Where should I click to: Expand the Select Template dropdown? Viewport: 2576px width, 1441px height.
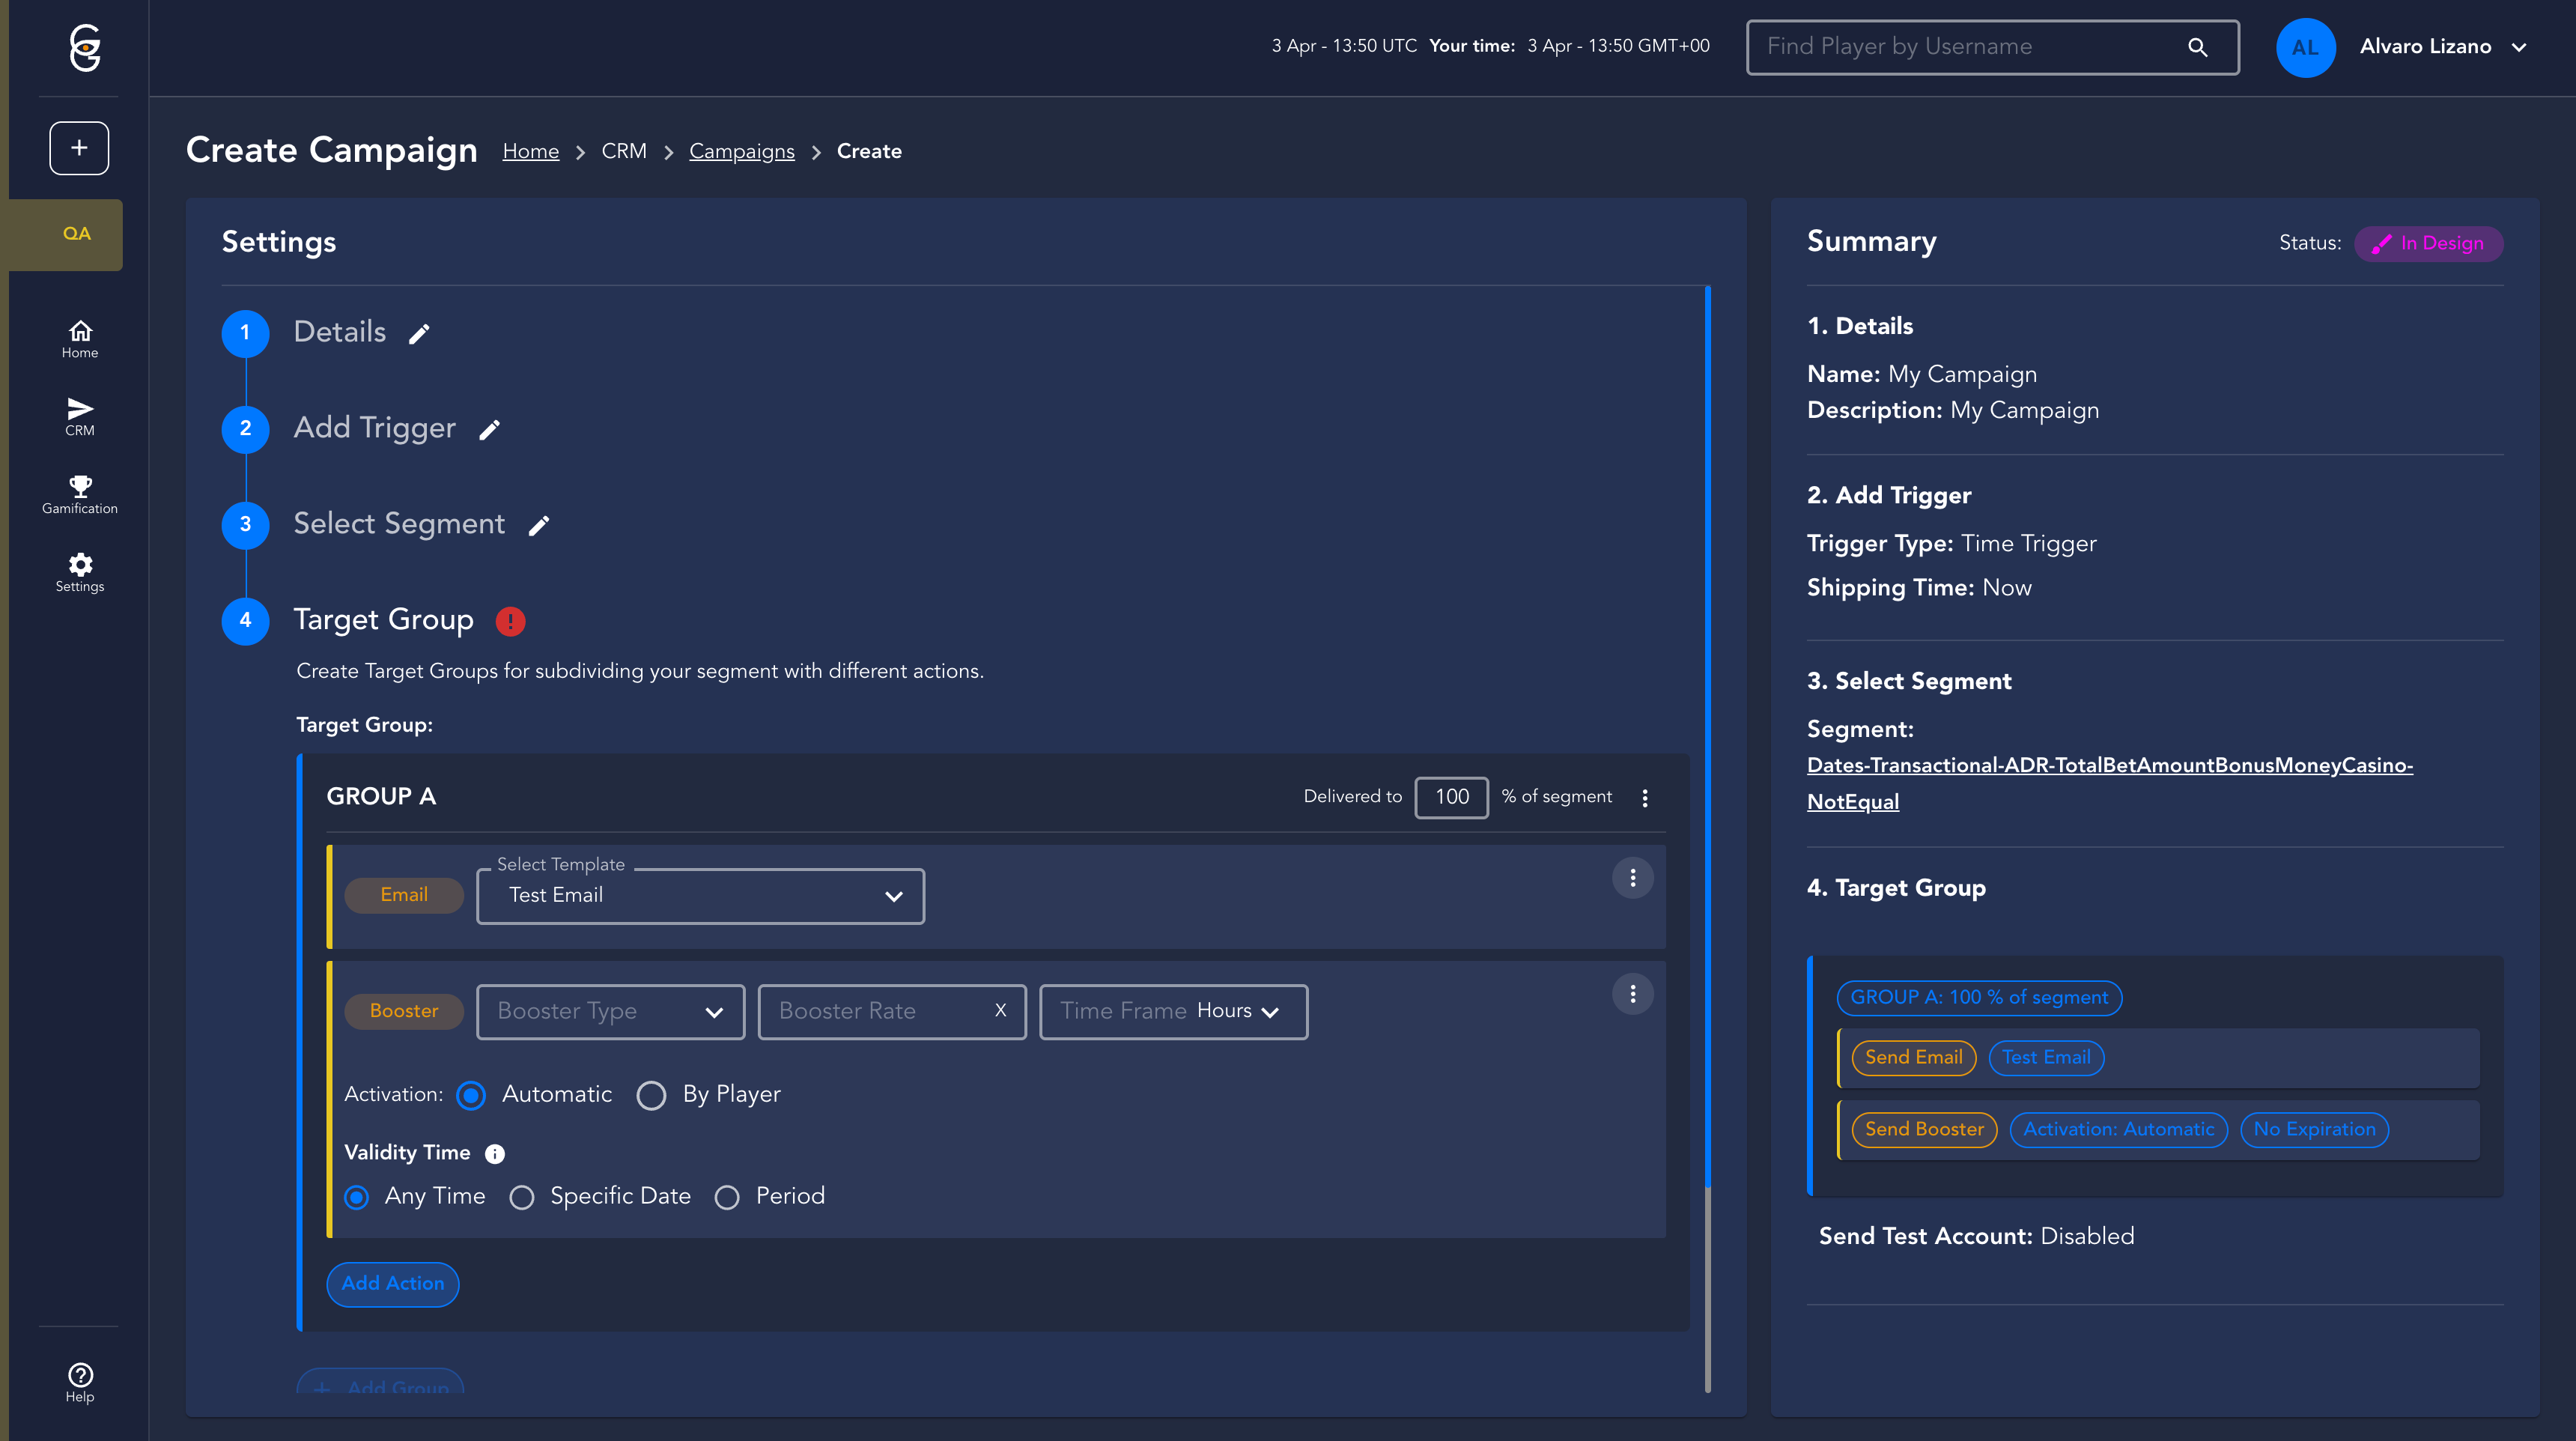700,896
